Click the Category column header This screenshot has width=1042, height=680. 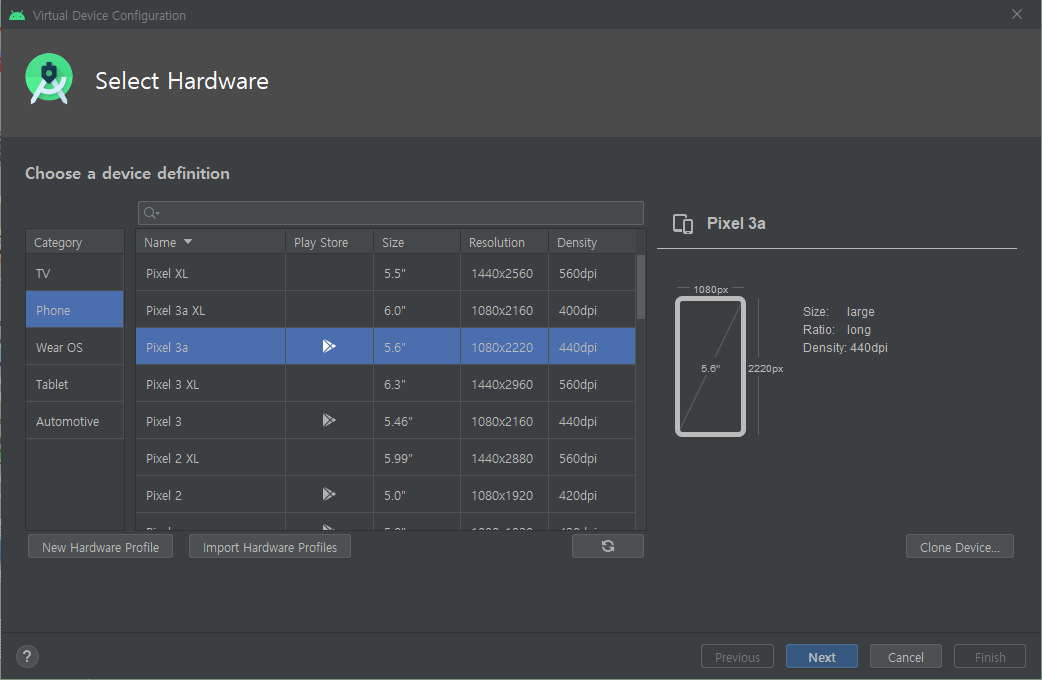[x=74, y=242]
